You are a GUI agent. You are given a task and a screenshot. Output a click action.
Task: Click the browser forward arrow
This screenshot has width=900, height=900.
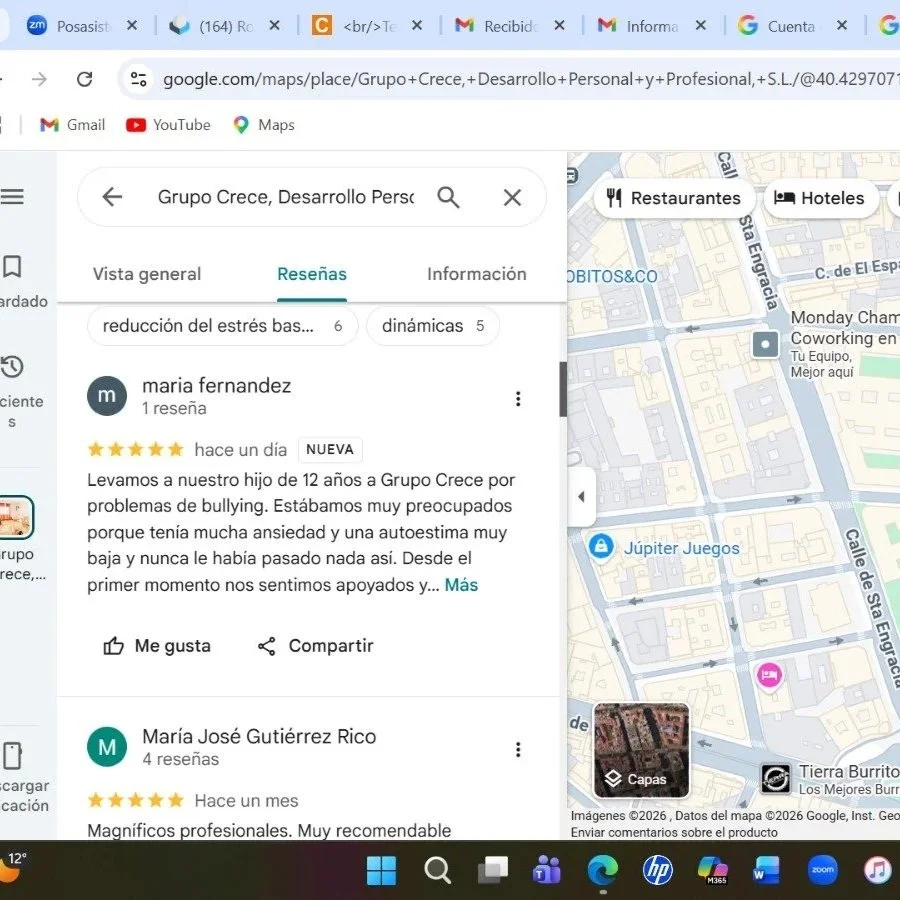pos(40,79)
